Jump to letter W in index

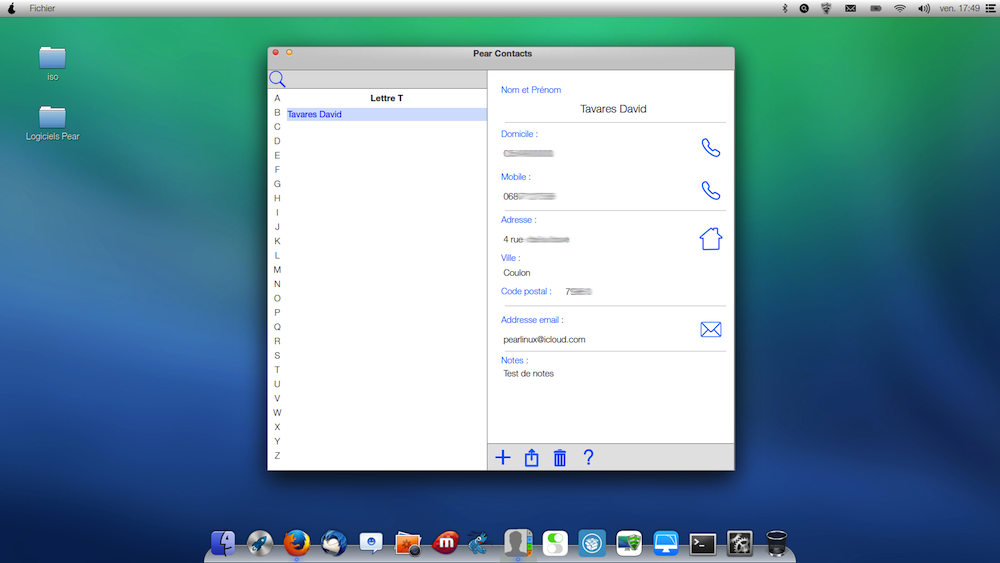(x=277, y=413)
